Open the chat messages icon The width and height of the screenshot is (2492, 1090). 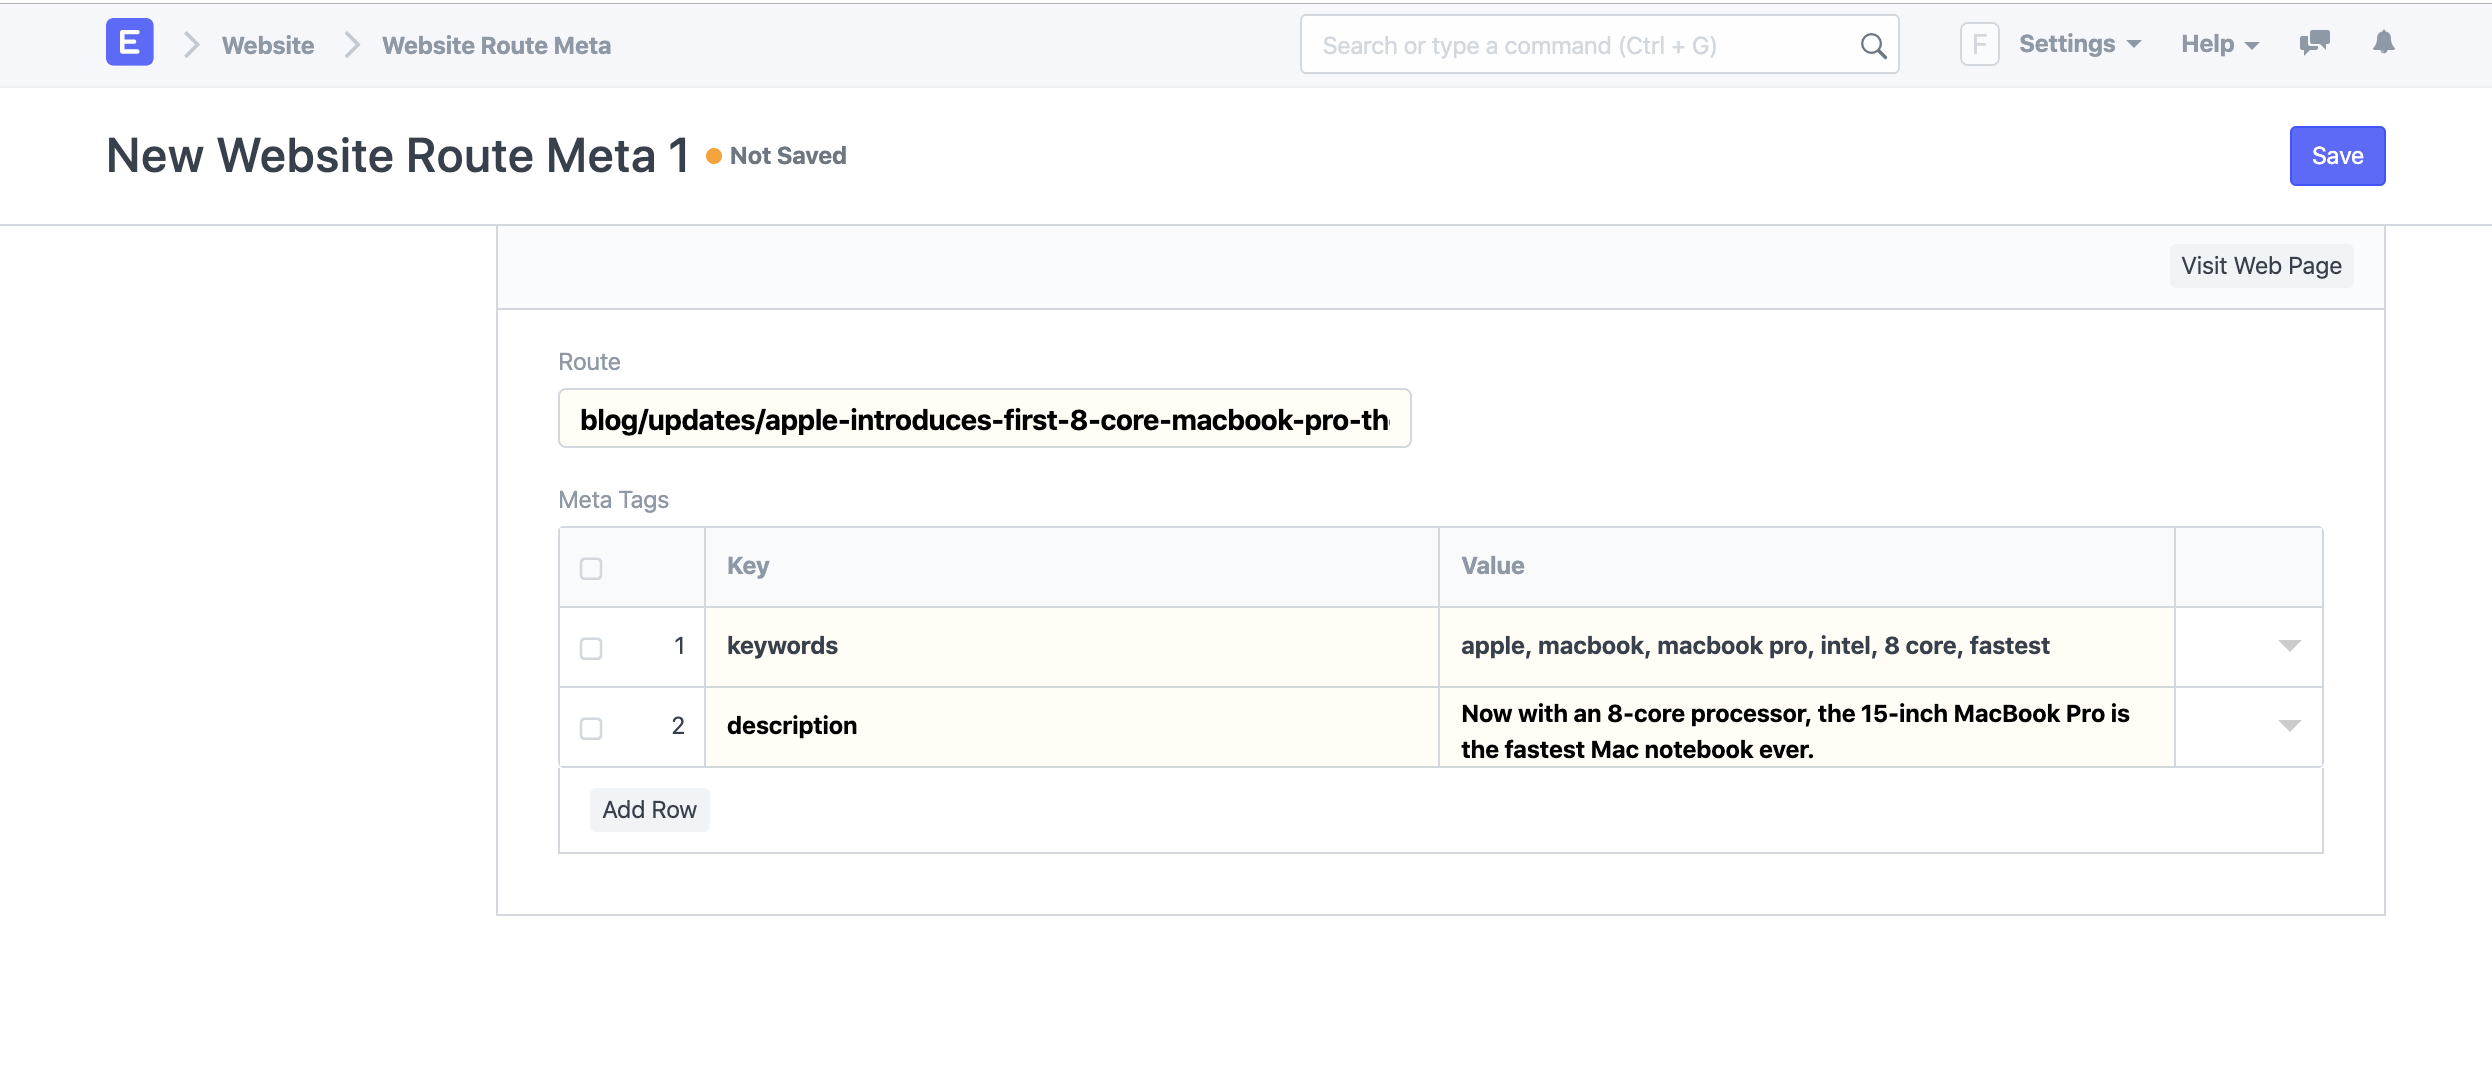[x=2314, y=43]
